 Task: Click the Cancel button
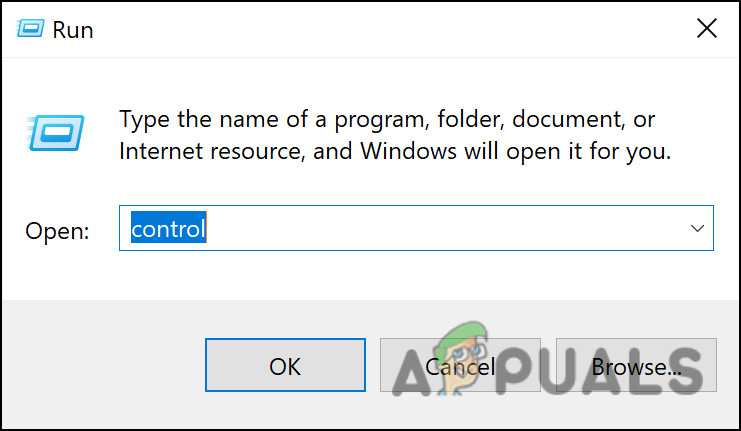(459, 366)
